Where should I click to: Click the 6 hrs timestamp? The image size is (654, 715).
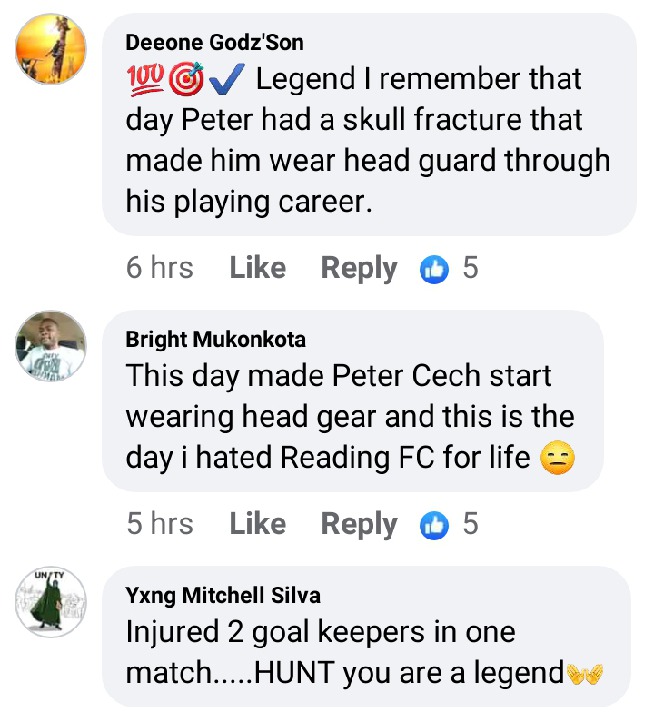(x=160, y=267)
